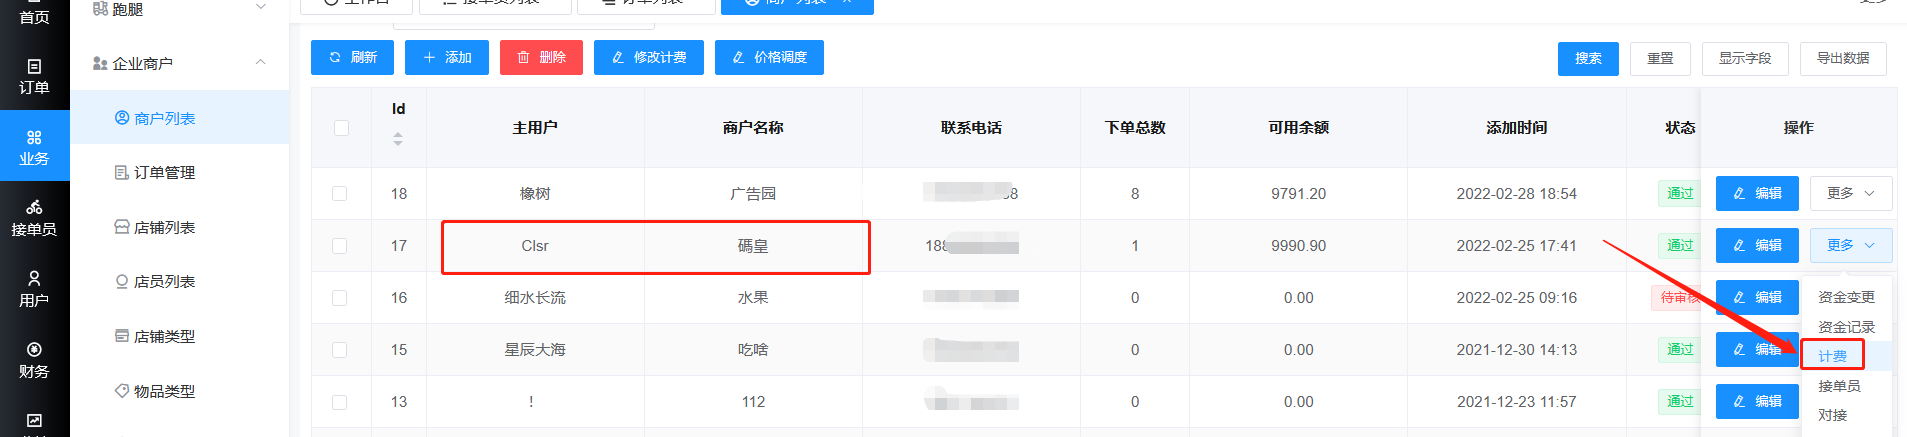Collapse the 企业商户 menu group
Image resolution: width=1907 pixels, height=437 pixels.
coord(180,63)
